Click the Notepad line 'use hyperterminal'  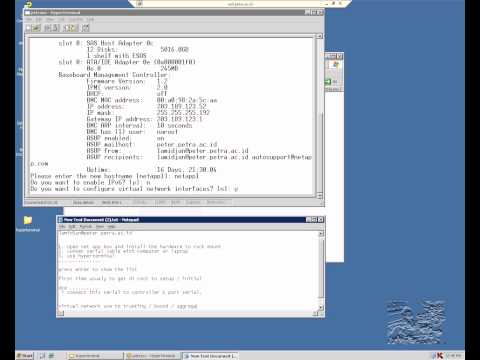click(x=86, y=256)
